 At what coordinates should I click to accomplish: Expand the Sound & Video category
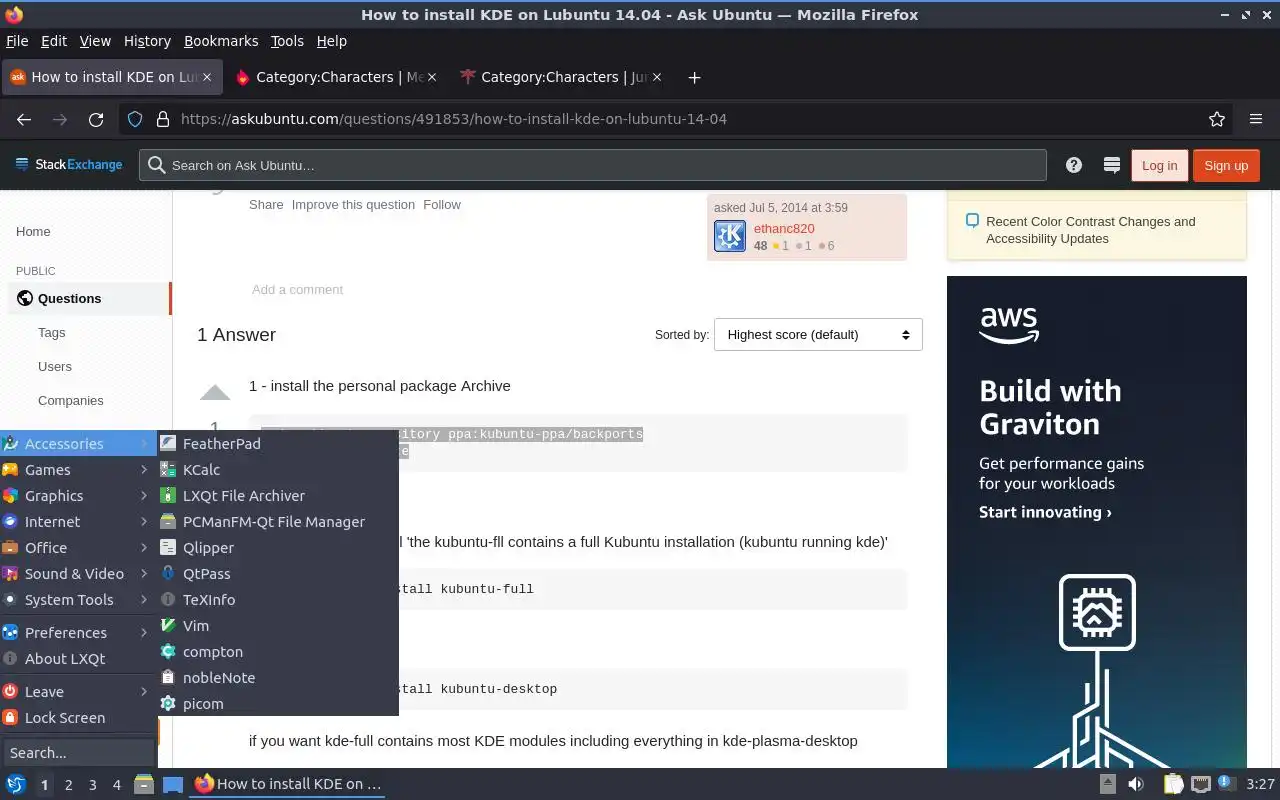[78, 574]
